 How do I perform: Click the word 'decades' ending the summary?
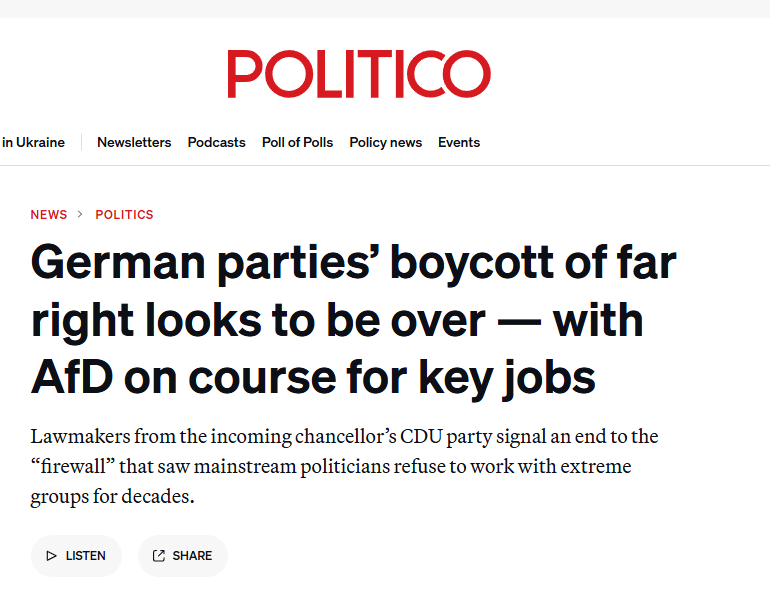154,497
